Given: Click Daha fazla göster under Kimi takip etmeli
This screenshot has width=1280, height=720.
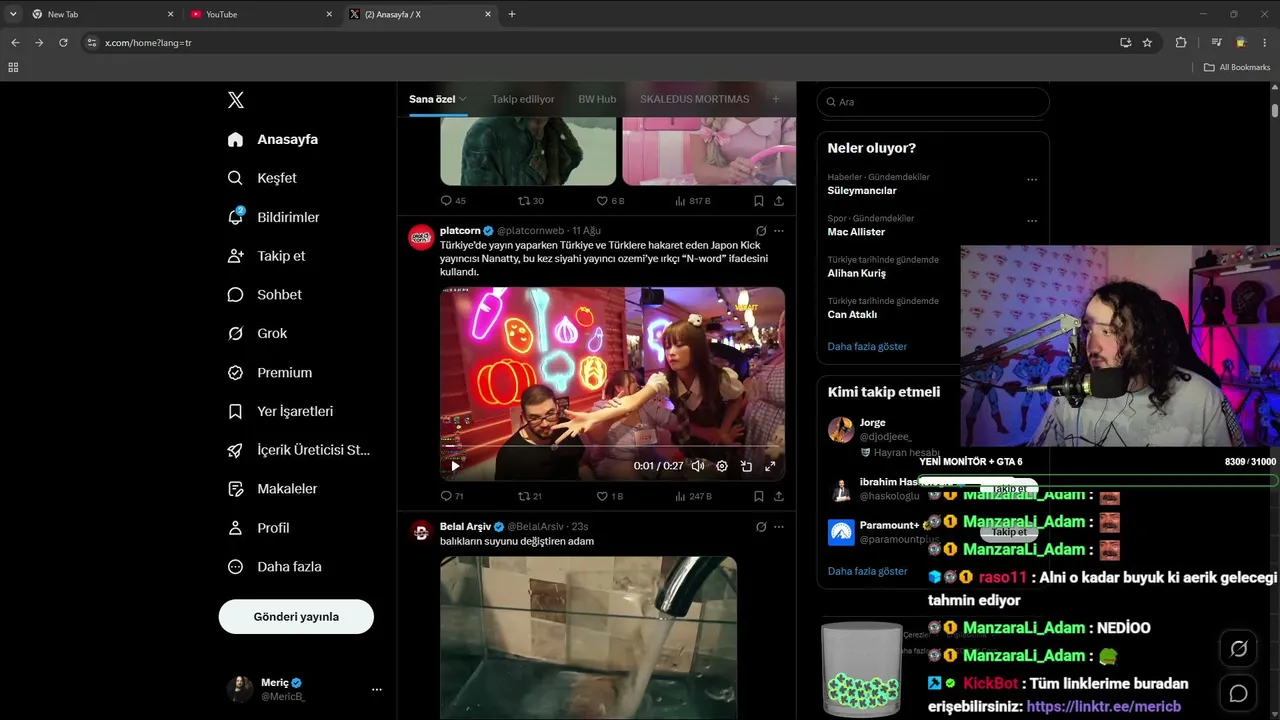Looking at the screenshot, I should [867, 571].
